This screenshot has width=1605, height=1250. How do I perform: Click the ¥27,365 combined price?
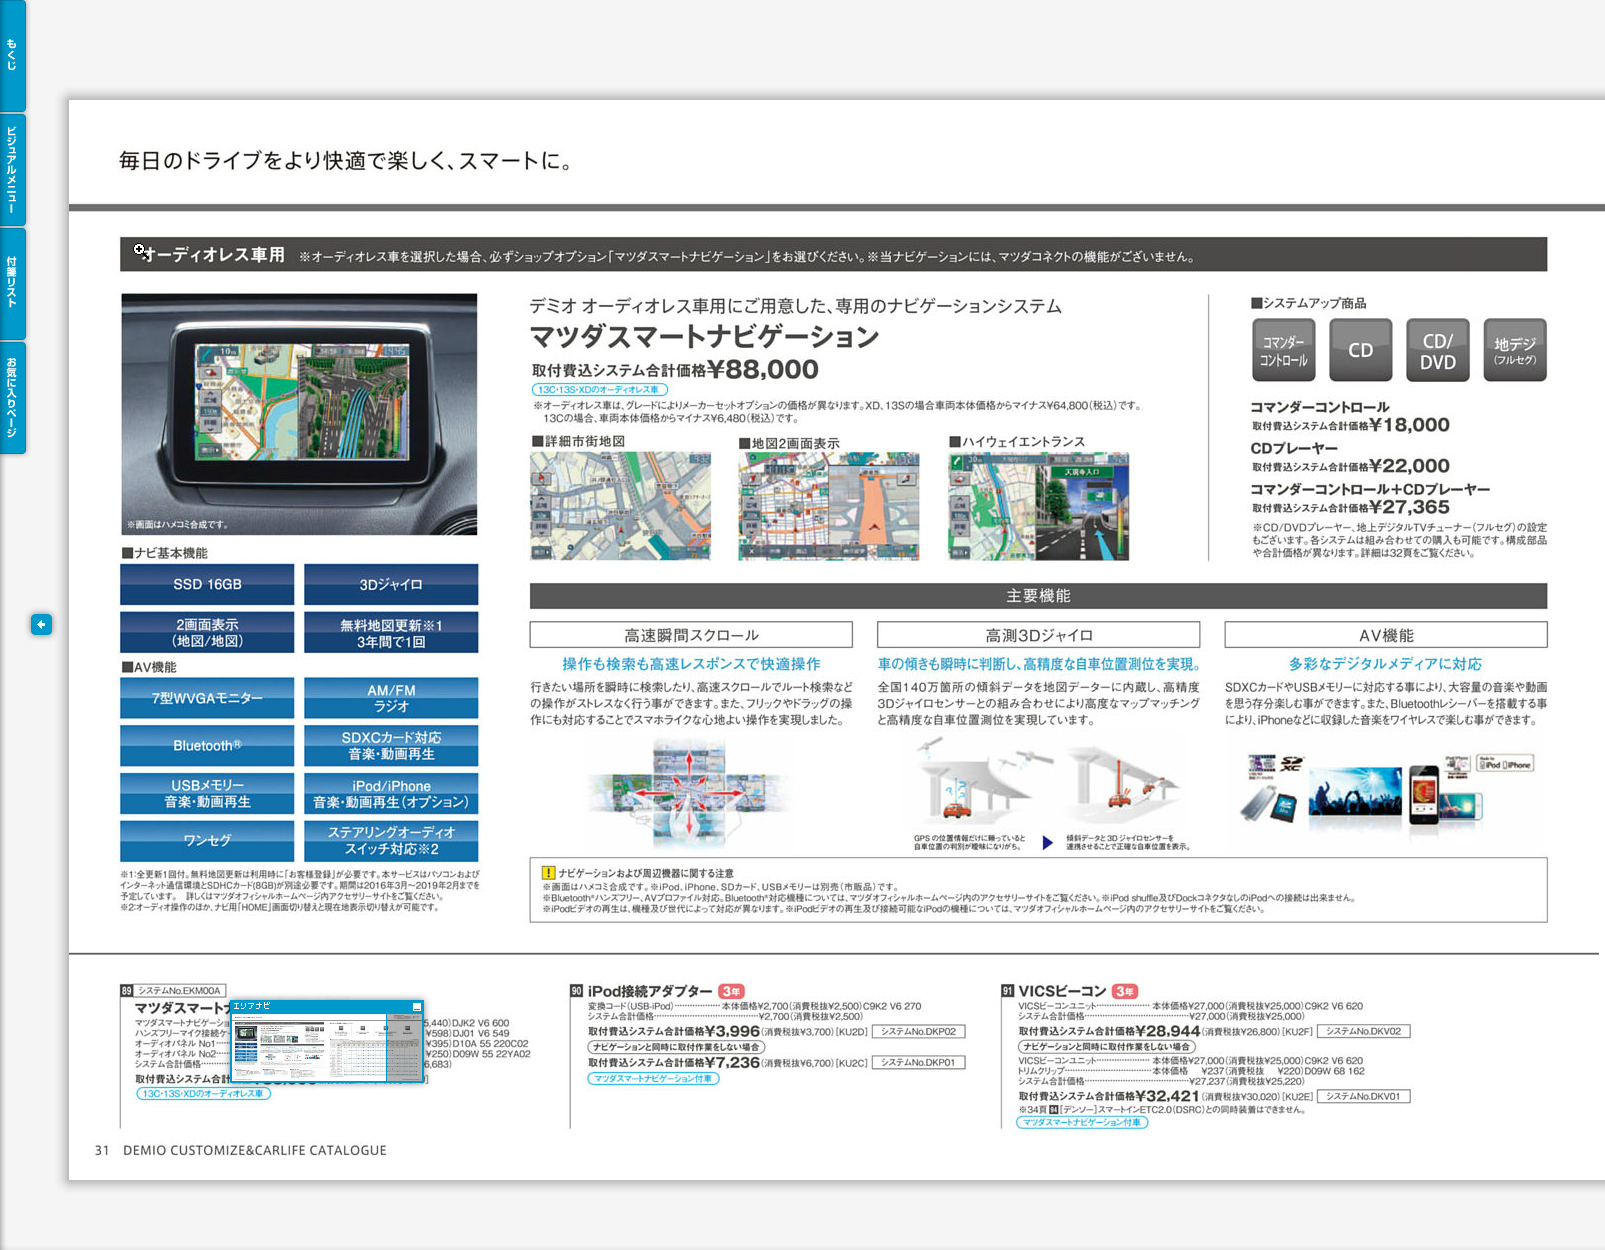(1409, 507)
